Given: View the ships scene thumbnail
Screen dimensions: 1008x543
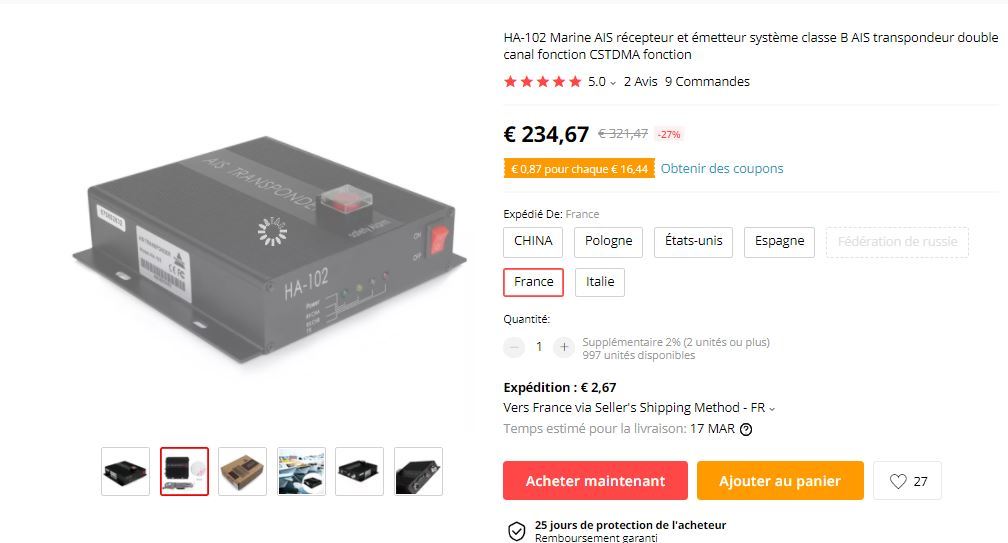Looking at the screenshot, I should (x=302, y=472).
